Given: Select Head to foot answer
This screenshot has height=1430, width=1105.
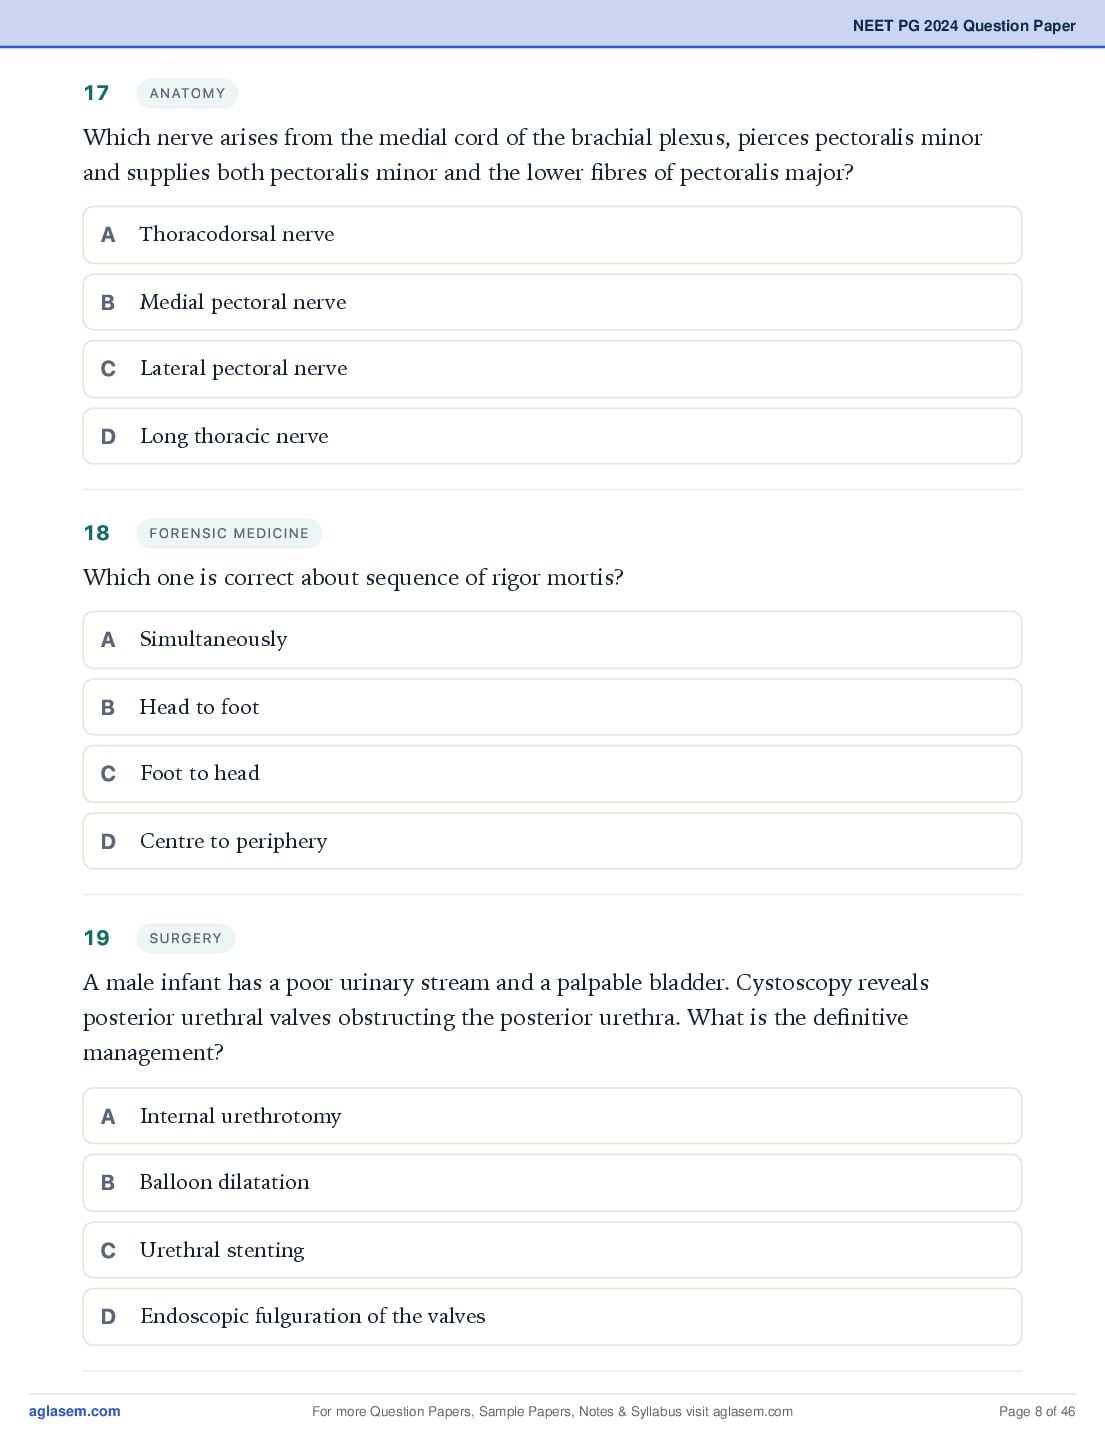Looking at the screenshot, I should 552,707.
